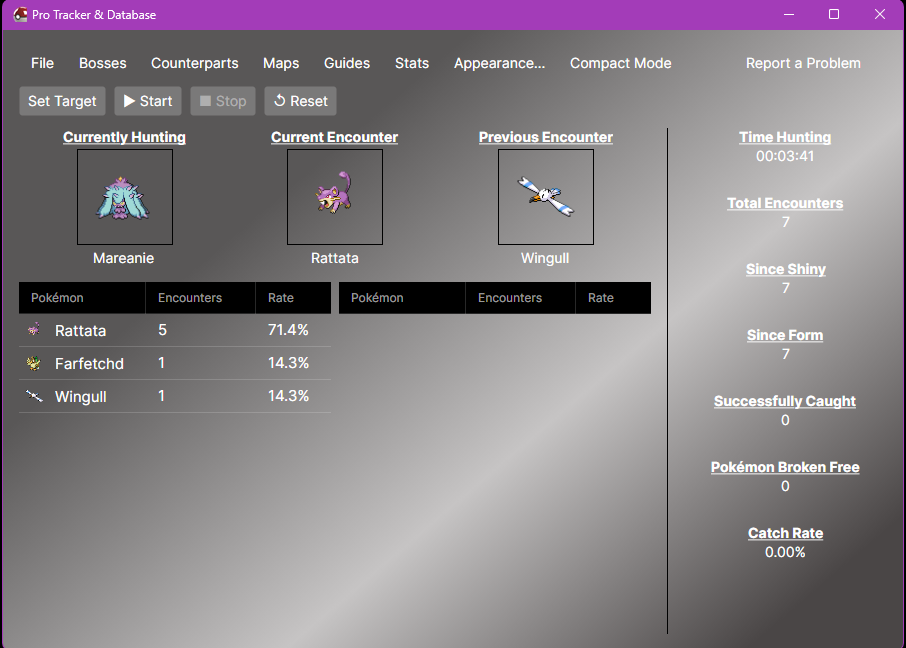Maximize the Pro Tracker window
Screen dimensions: 906x648
point(834,14)
